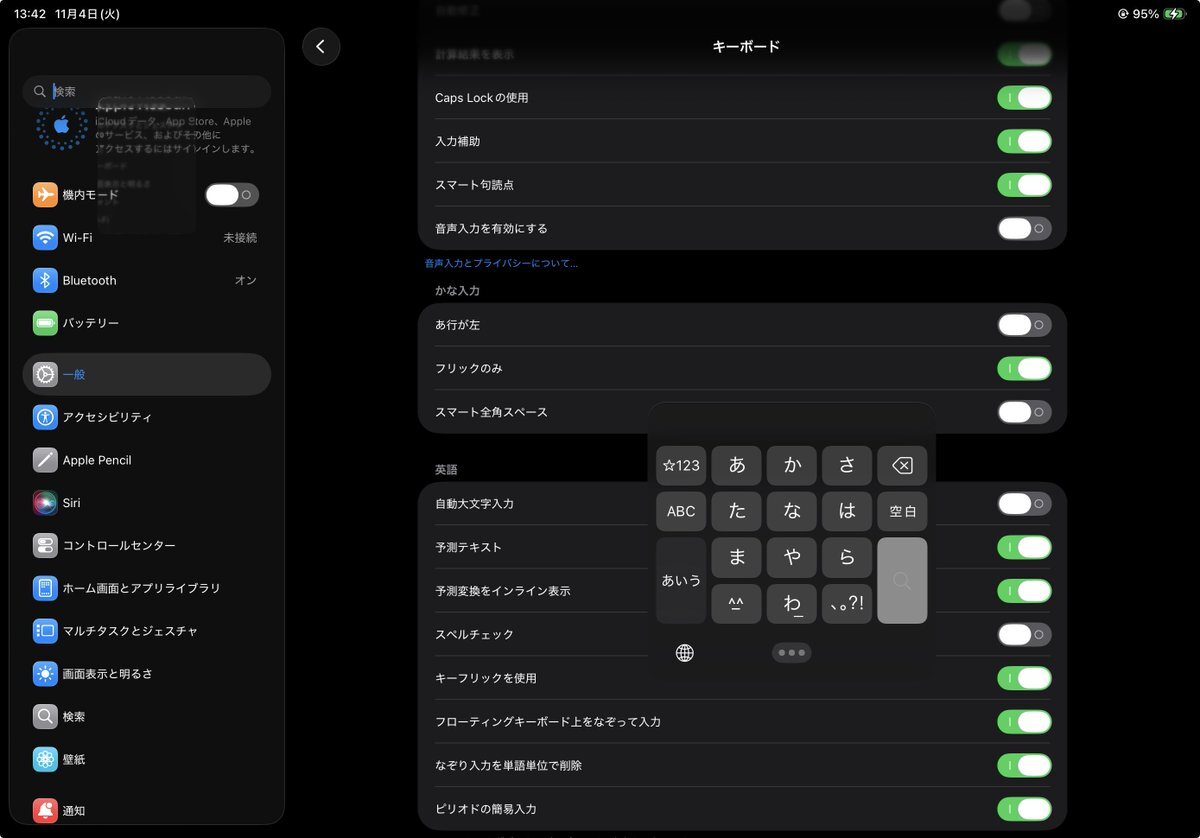Open コントロールセンター icon
1200x838 pixels.
click(x=45, y=546)
